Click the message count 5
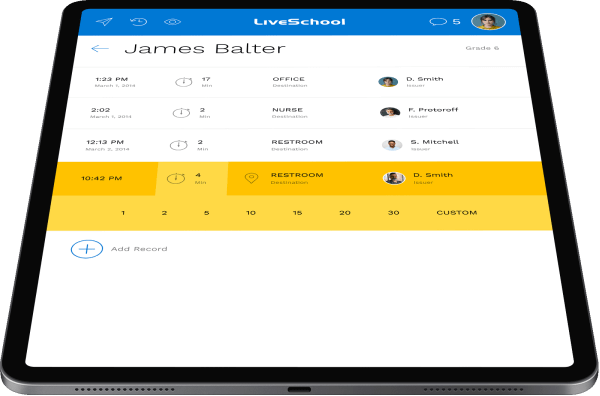 coord(456,22)
